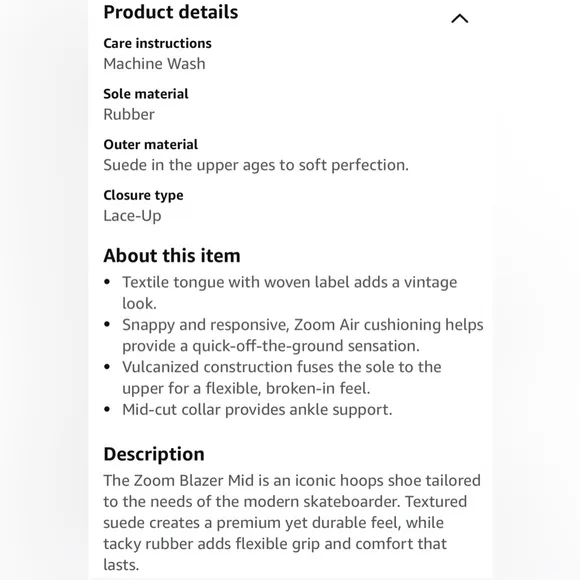Image resolution: width=580 pixels, height=580 pixels.
Task: Select the Vulcanized construction bullet
Action: pos(281,378)
